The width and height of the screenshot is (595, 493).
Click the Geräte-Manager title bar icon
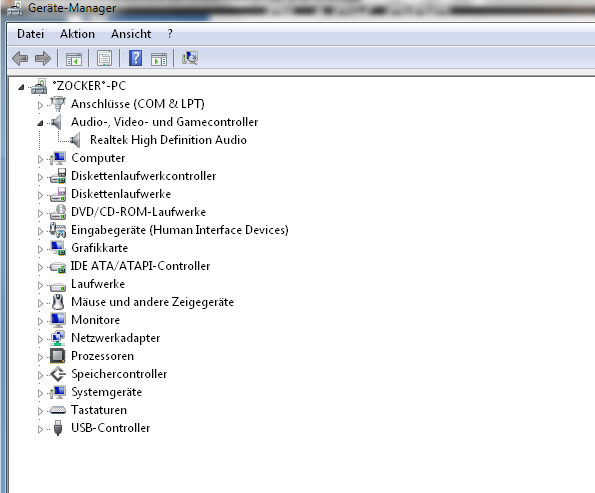(x=15, y=8)
